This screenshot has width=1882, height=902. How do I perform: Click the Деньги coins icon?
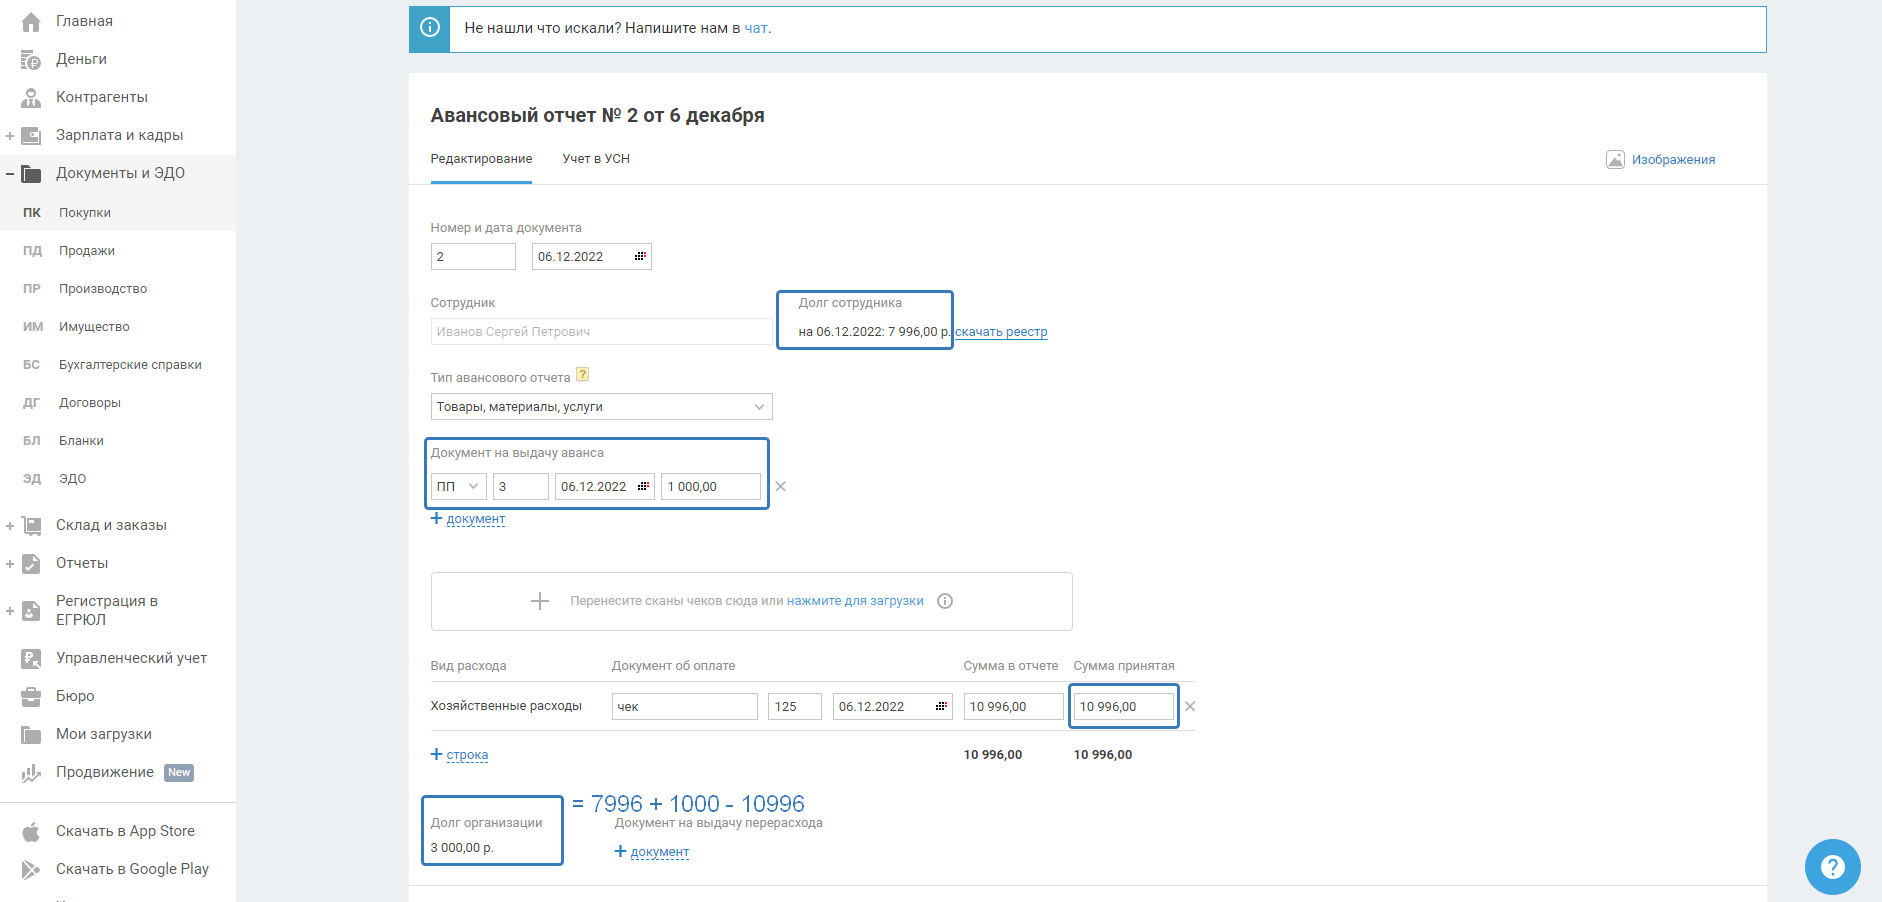point(31,60)
